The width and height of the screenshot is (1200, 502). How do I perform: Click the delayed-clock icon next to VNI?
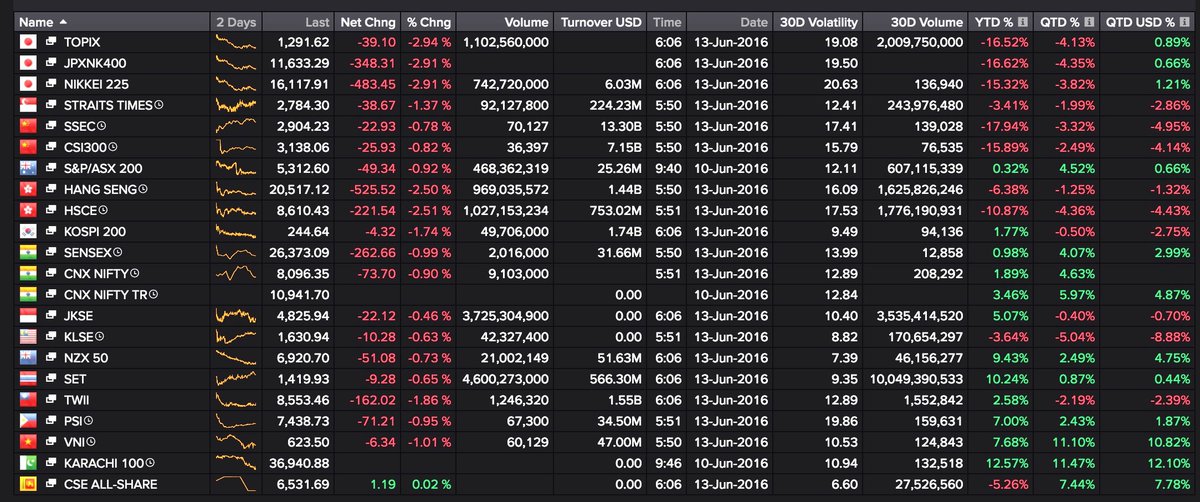tap(90, 442)
